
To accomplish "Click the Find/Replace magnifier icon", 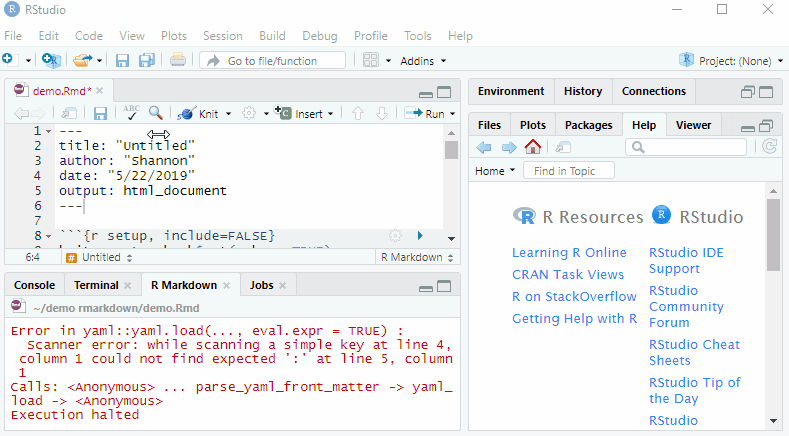I will (x=155, y=113).
